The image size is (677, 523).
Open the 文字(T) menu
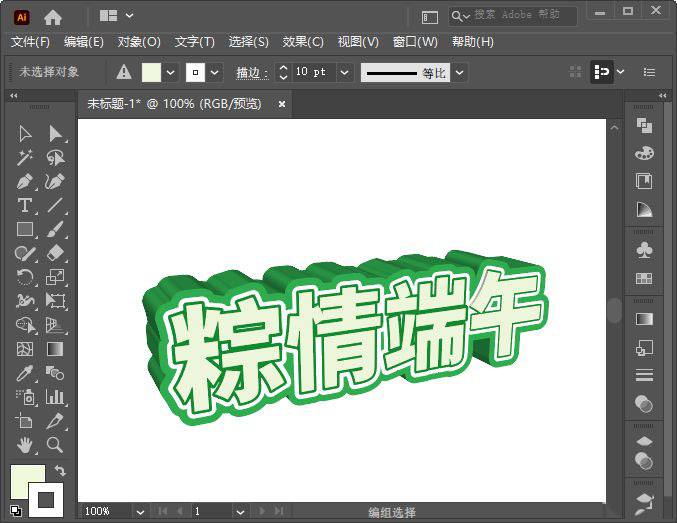click(195, 42)
